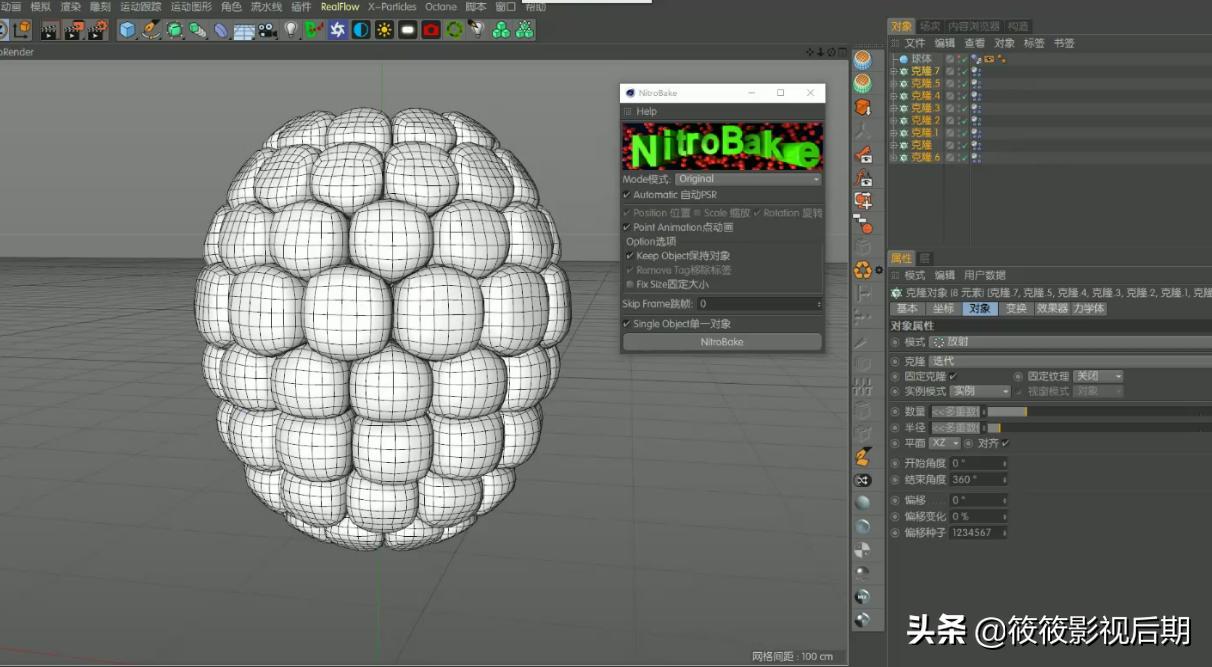
Task: Switch to the 效果器 tab in attributes
Action: [x=1052, y=308]
